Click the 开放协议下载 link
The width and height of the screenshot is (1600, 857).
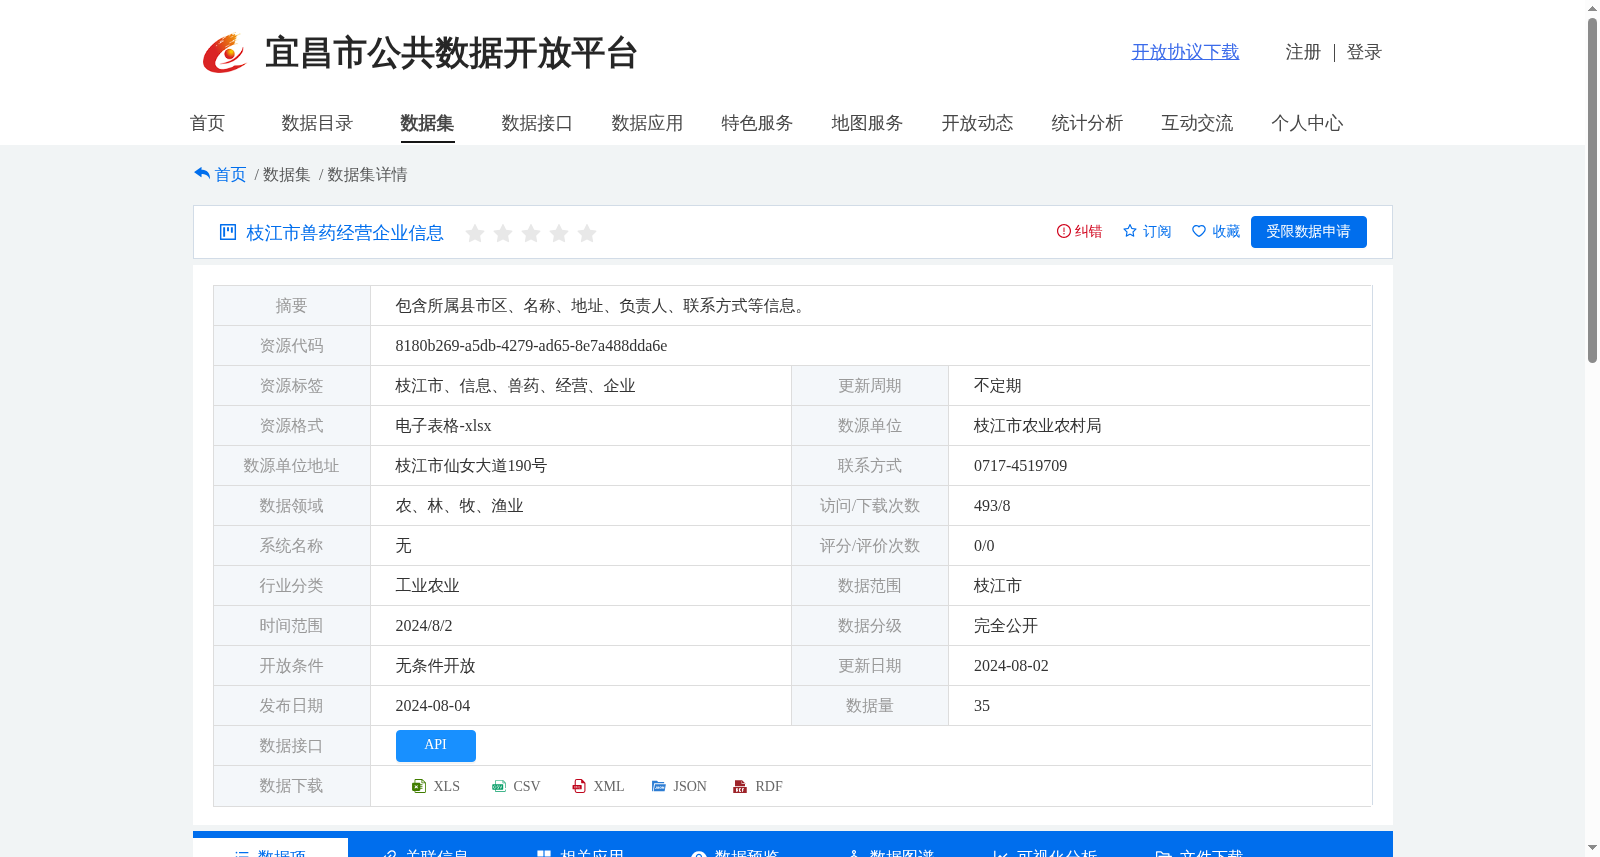point(1185,52)
